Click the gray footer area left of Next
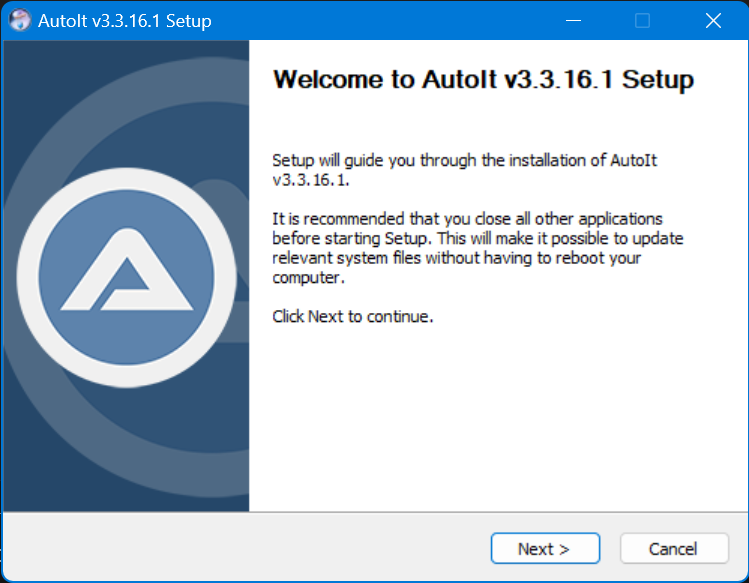The image size is (749, 583). point(250,548)
